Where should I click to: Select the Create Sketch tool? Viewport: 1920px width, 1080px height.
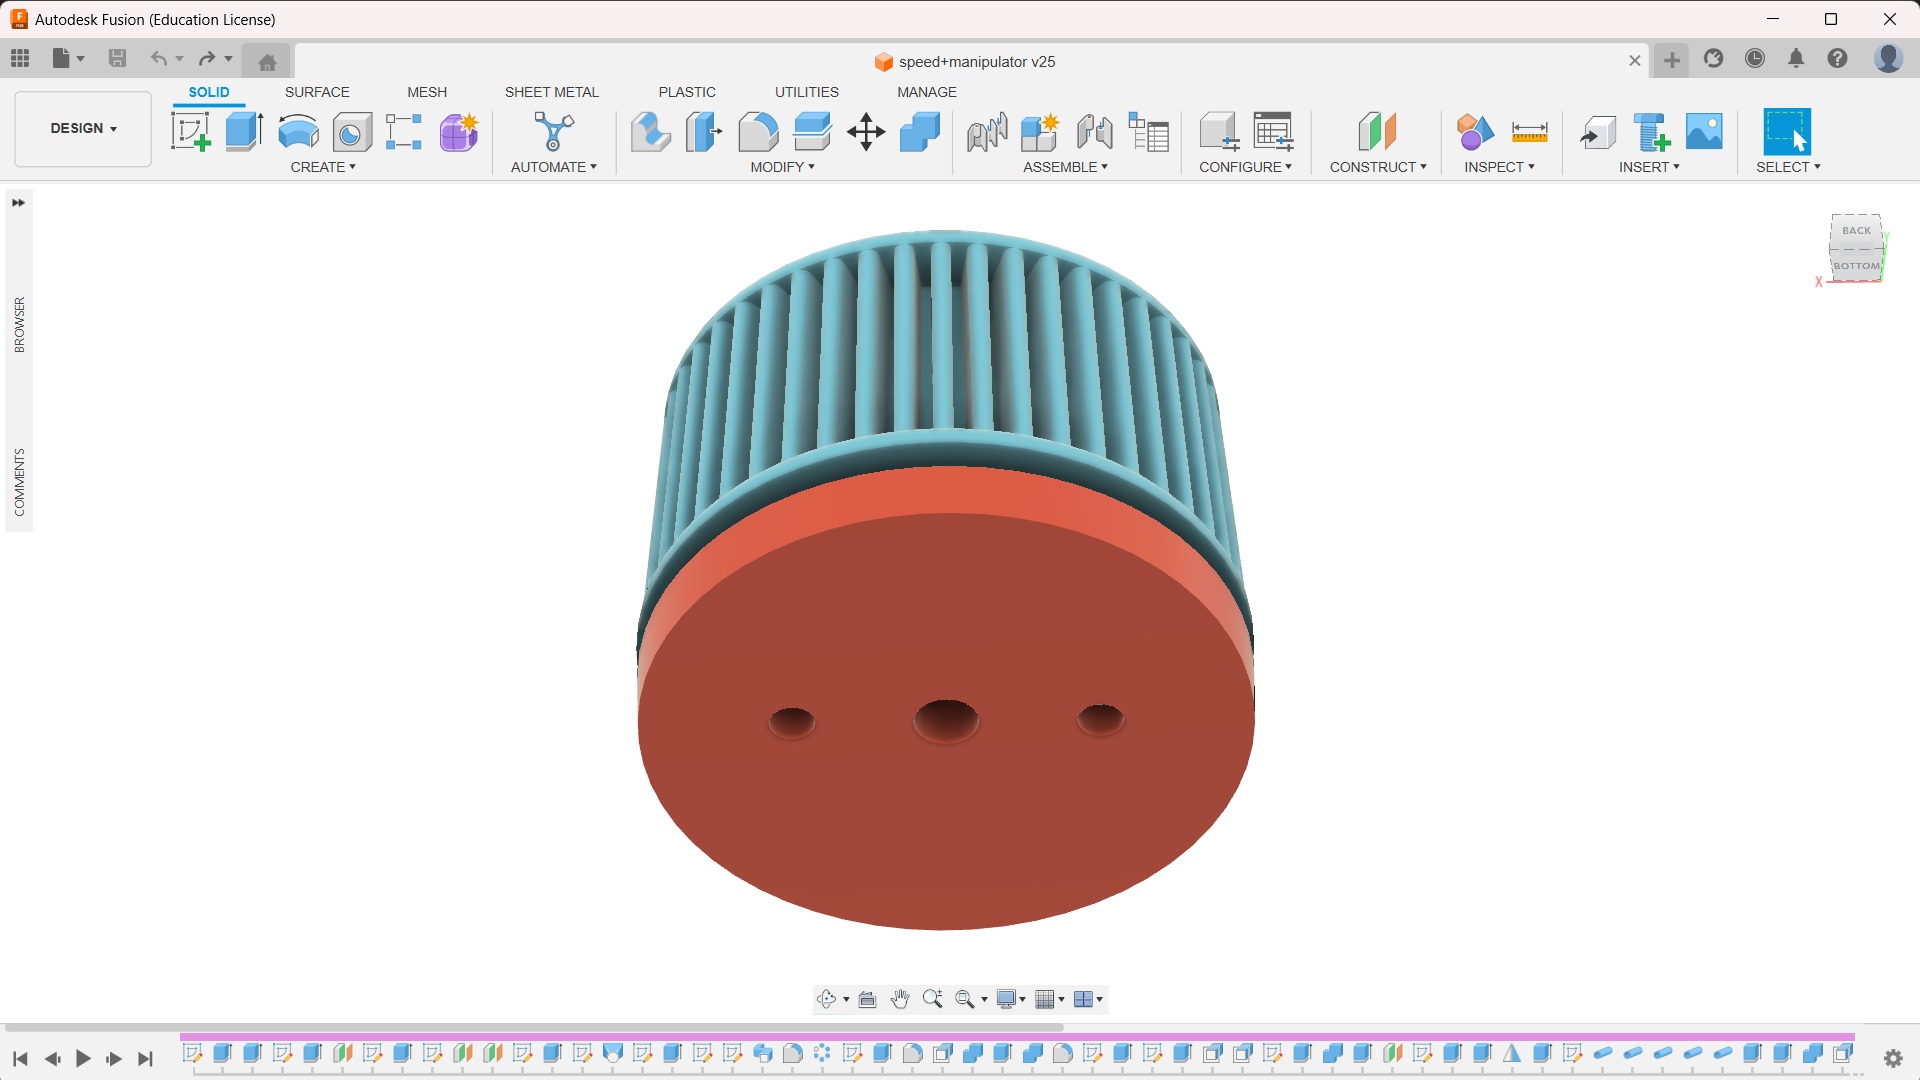pos(190,132)
